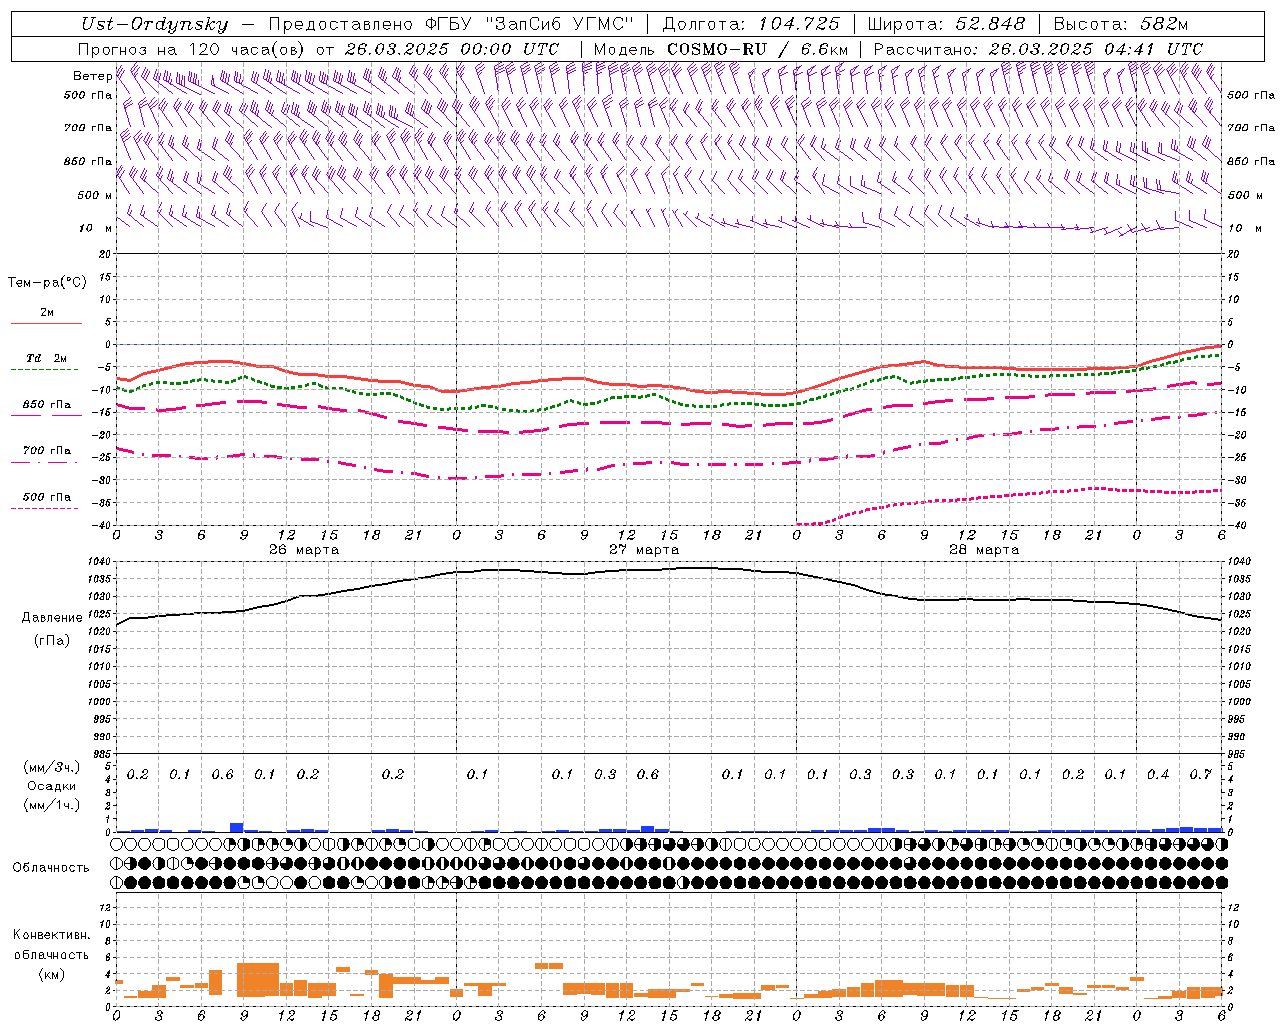
Task: Click the '(мм/3ч.)' precipitation unit label
Action: [52, 767]
